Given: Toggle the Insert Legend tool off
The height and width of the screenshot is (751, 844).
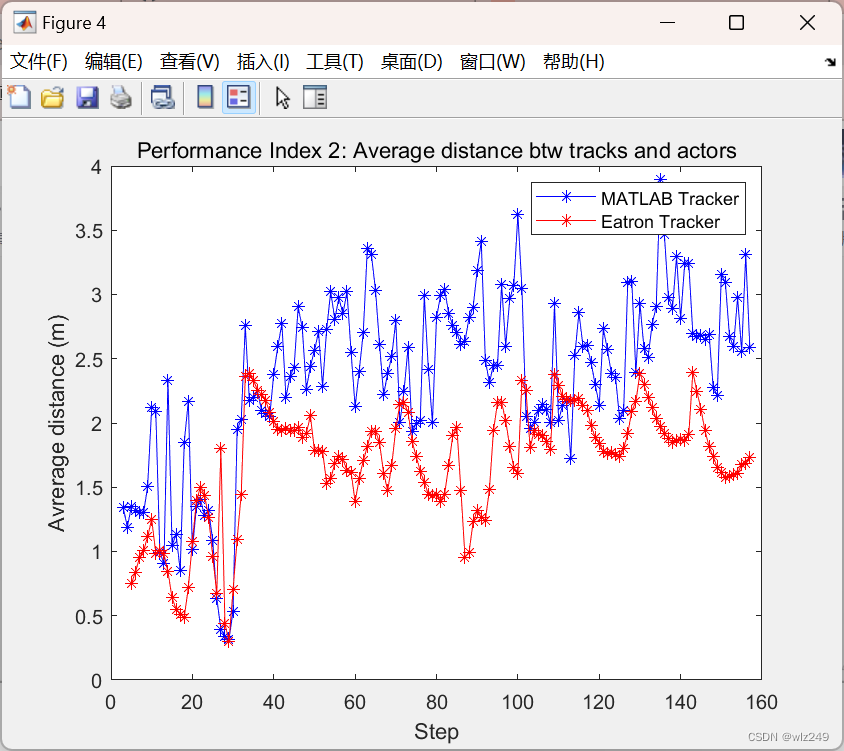Looking at the screenshot, I should click(238, 97).
